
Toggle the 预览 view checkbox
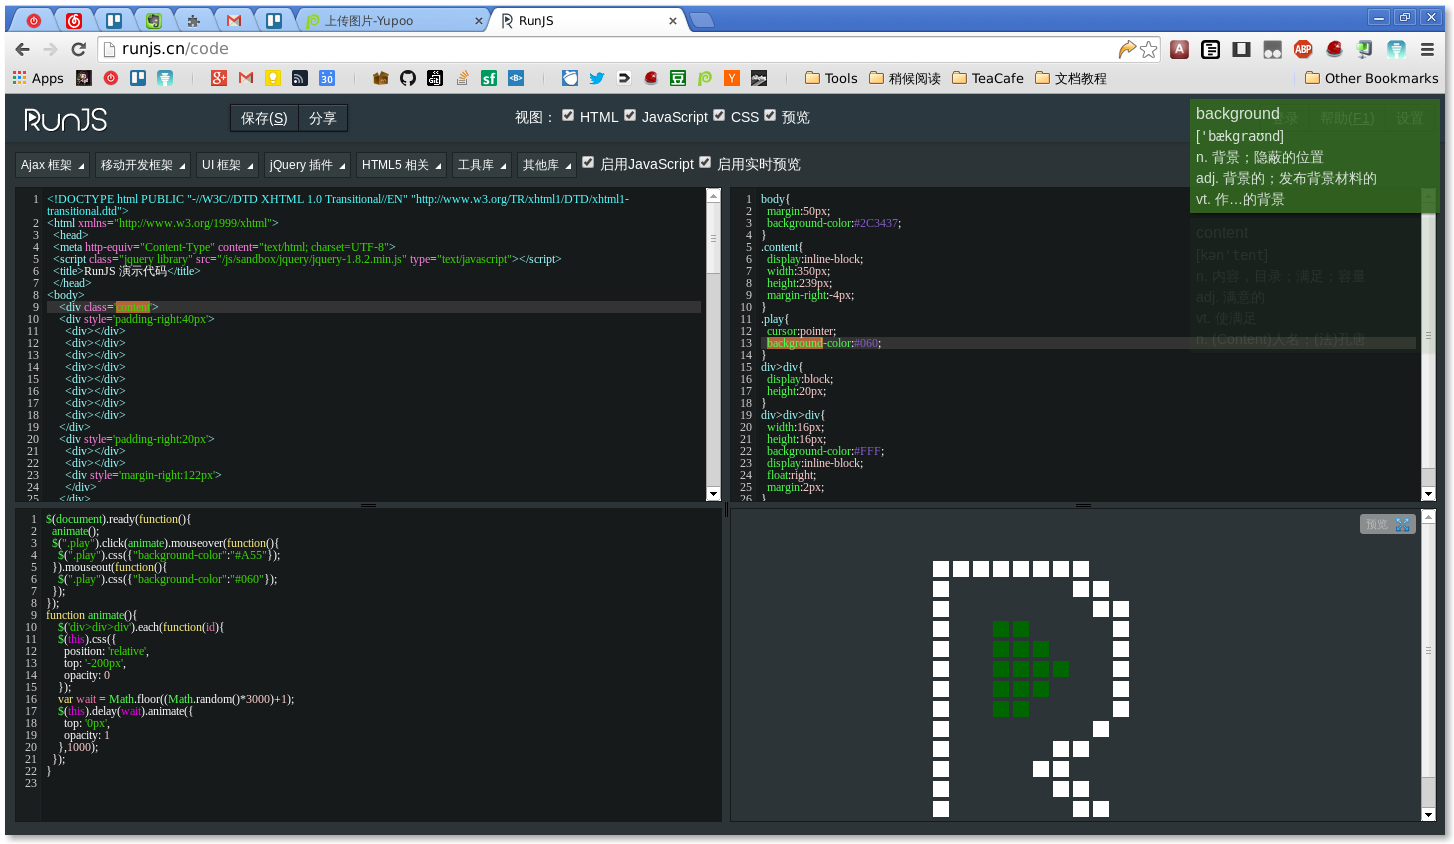click(x=770, y=115)
